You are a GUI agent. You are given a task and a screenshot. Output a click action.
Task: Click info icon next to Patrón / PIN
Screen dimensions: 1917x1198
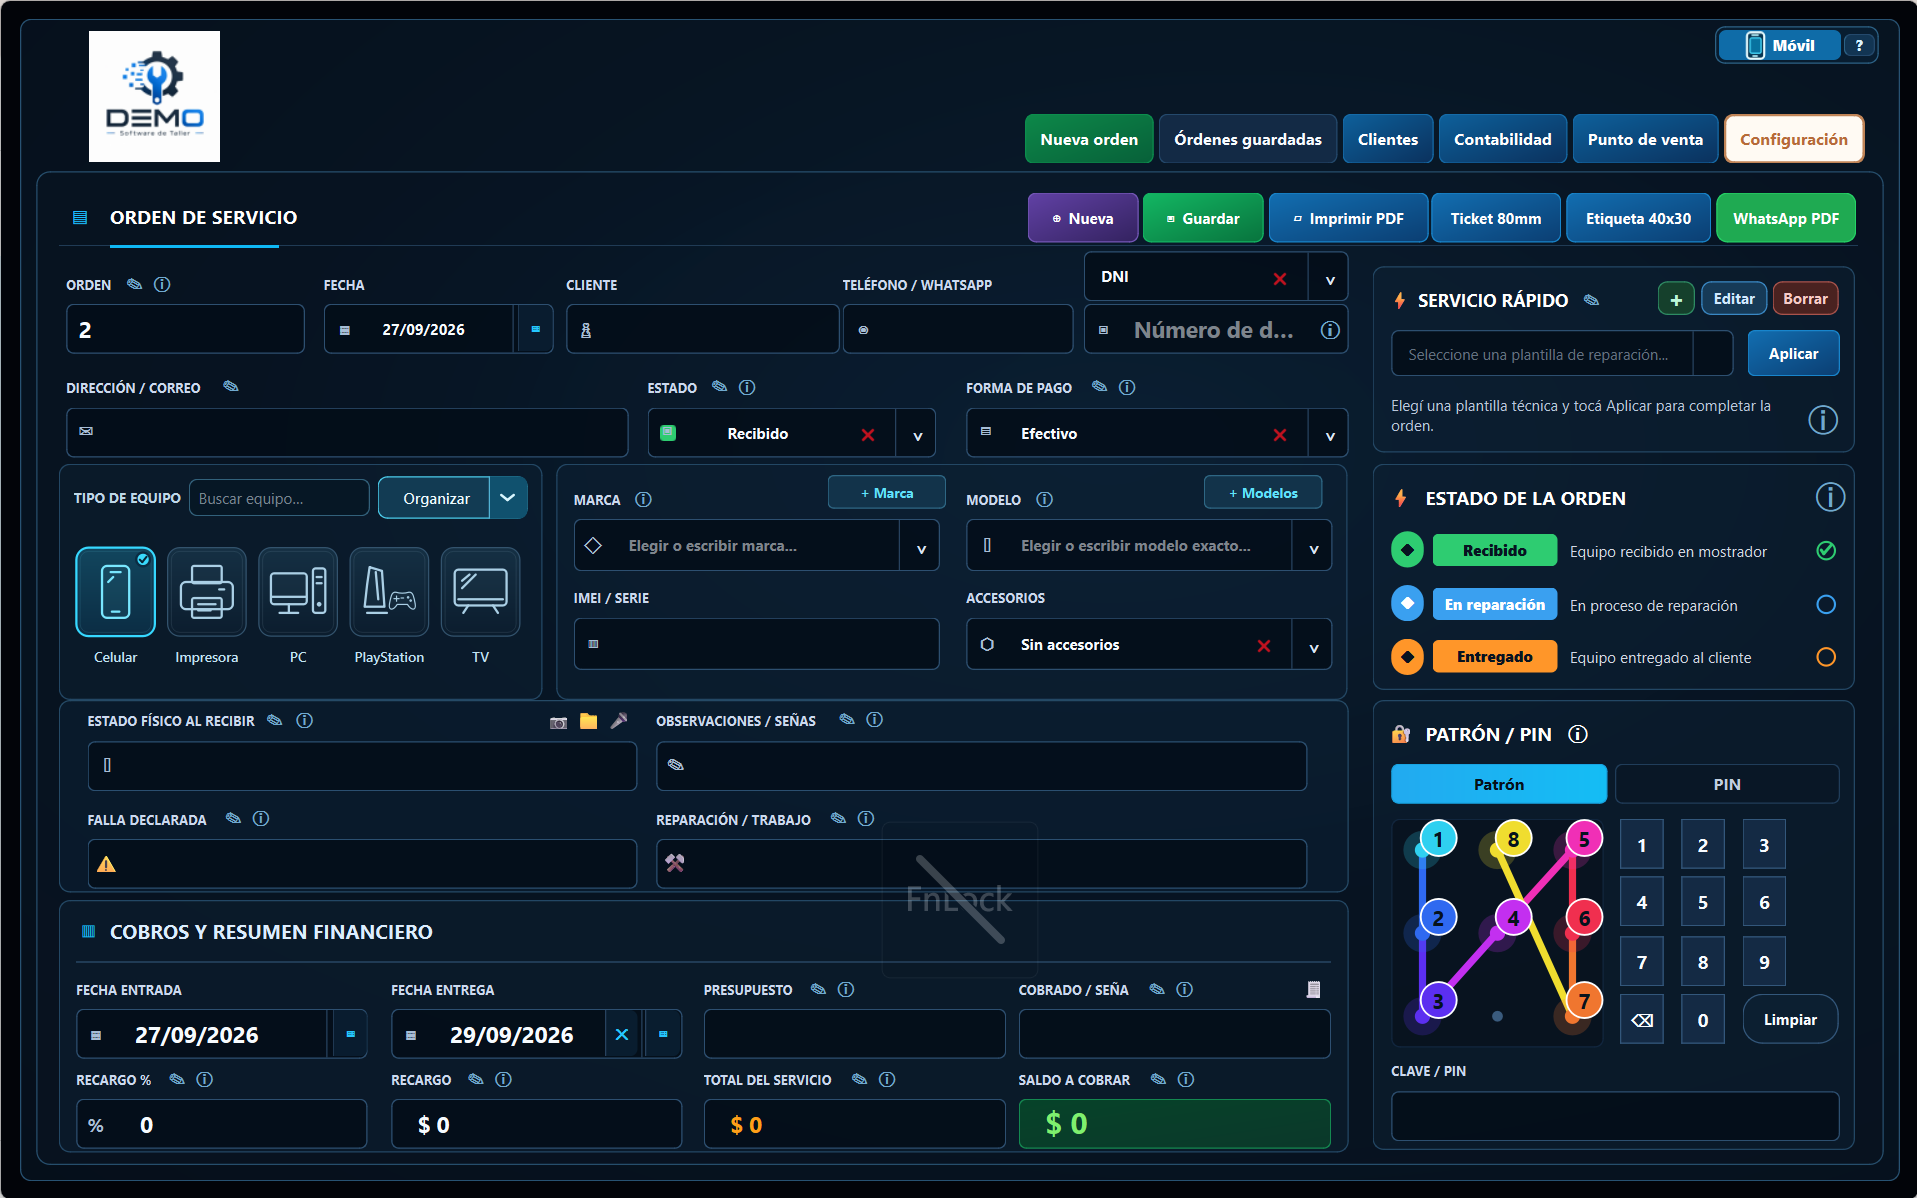[1578, 734]
